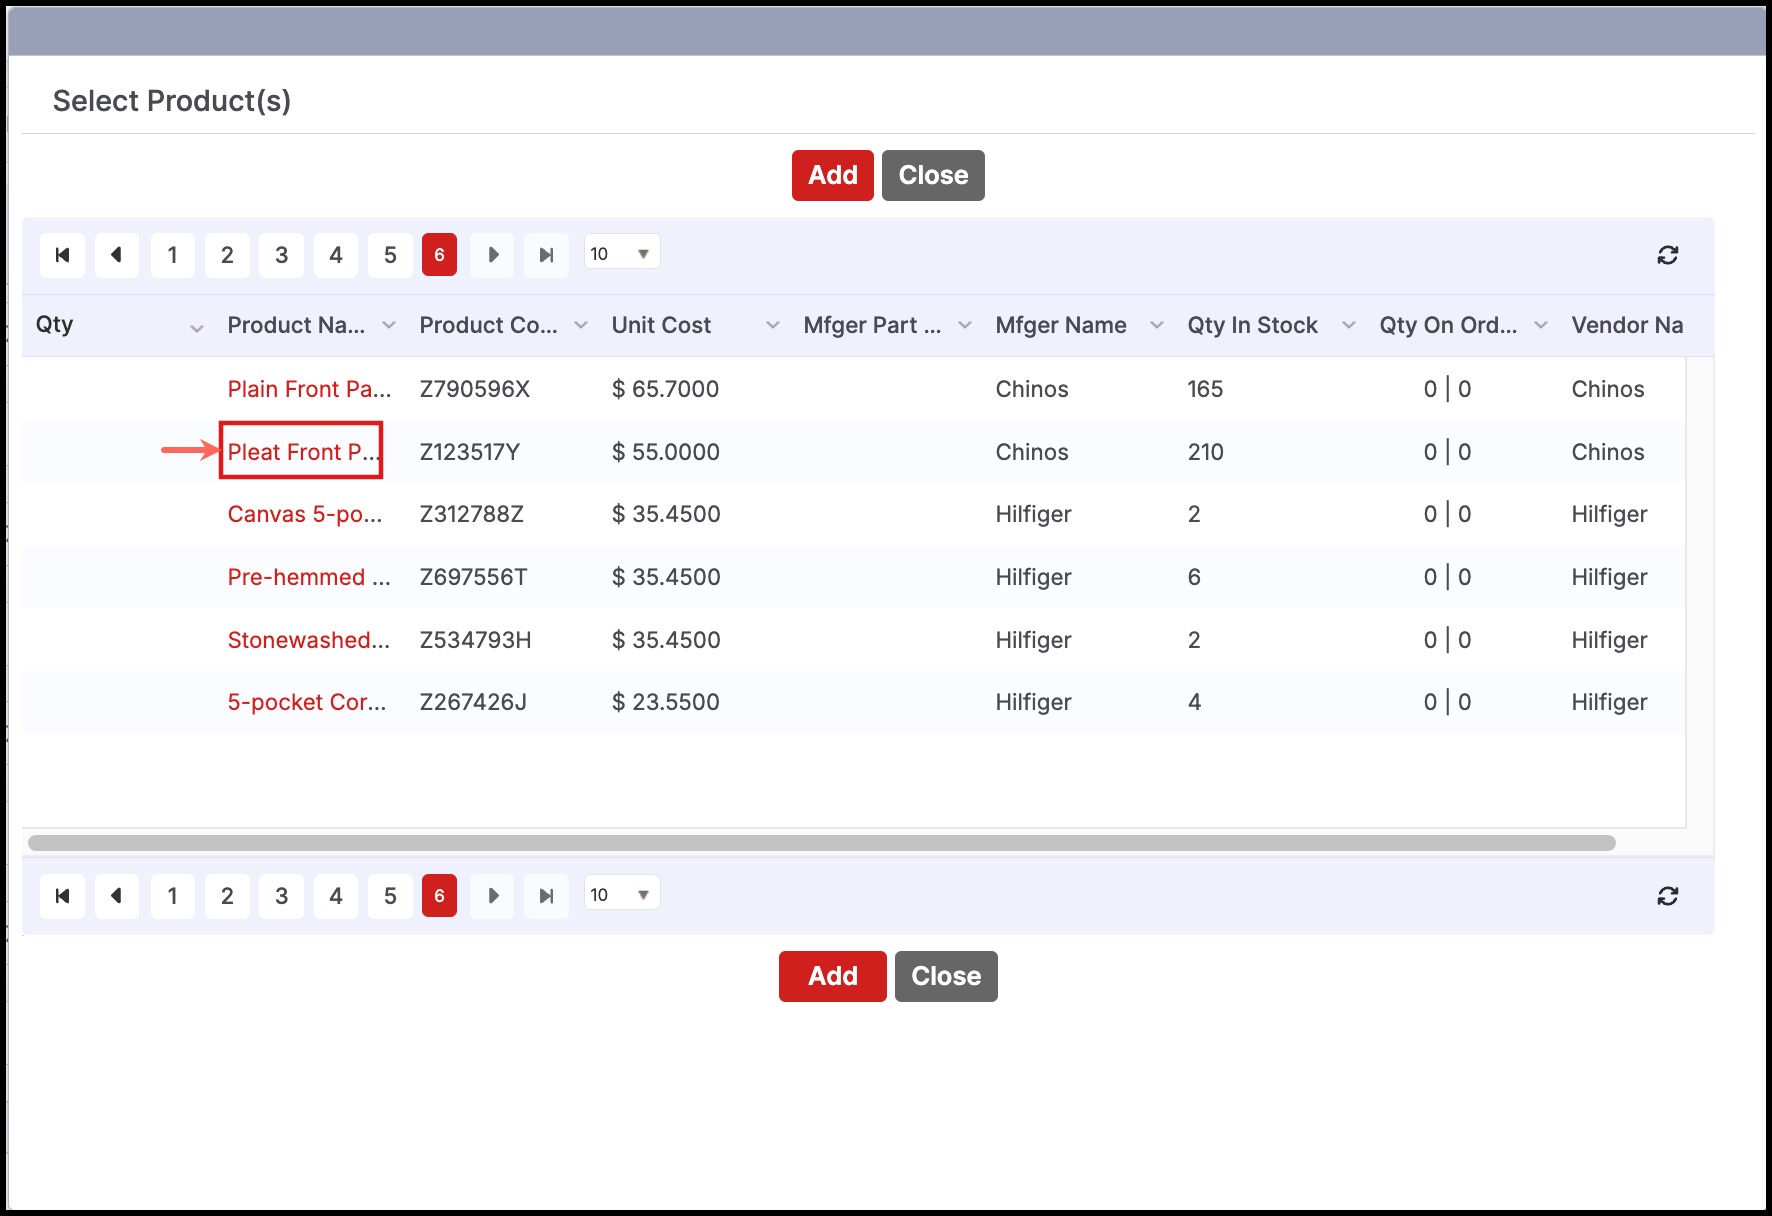Click the top Add button
This screenshot has width=1772, height=1216.
click(x=833, y=175)
